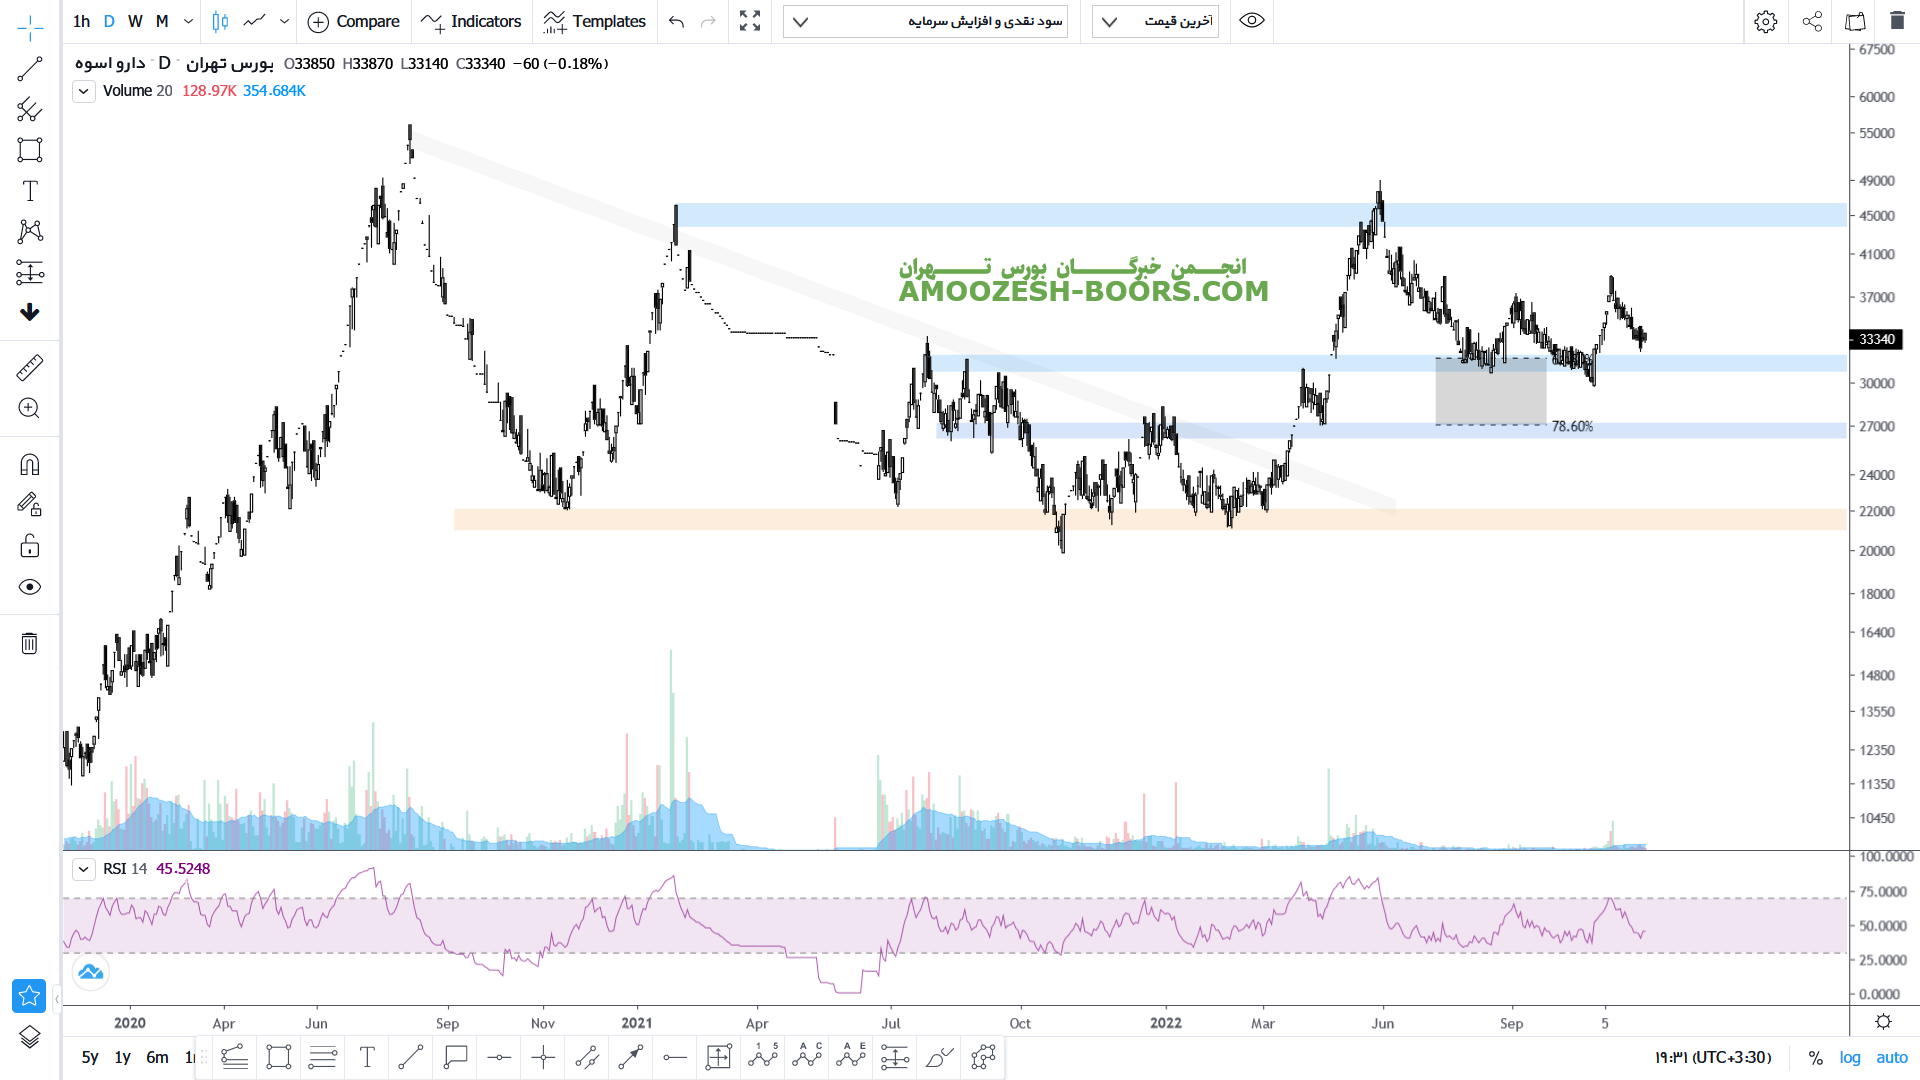Screen dimensions: 1920x1080
Task: Enter fullscreen chart mode
Action: [750, 21]
